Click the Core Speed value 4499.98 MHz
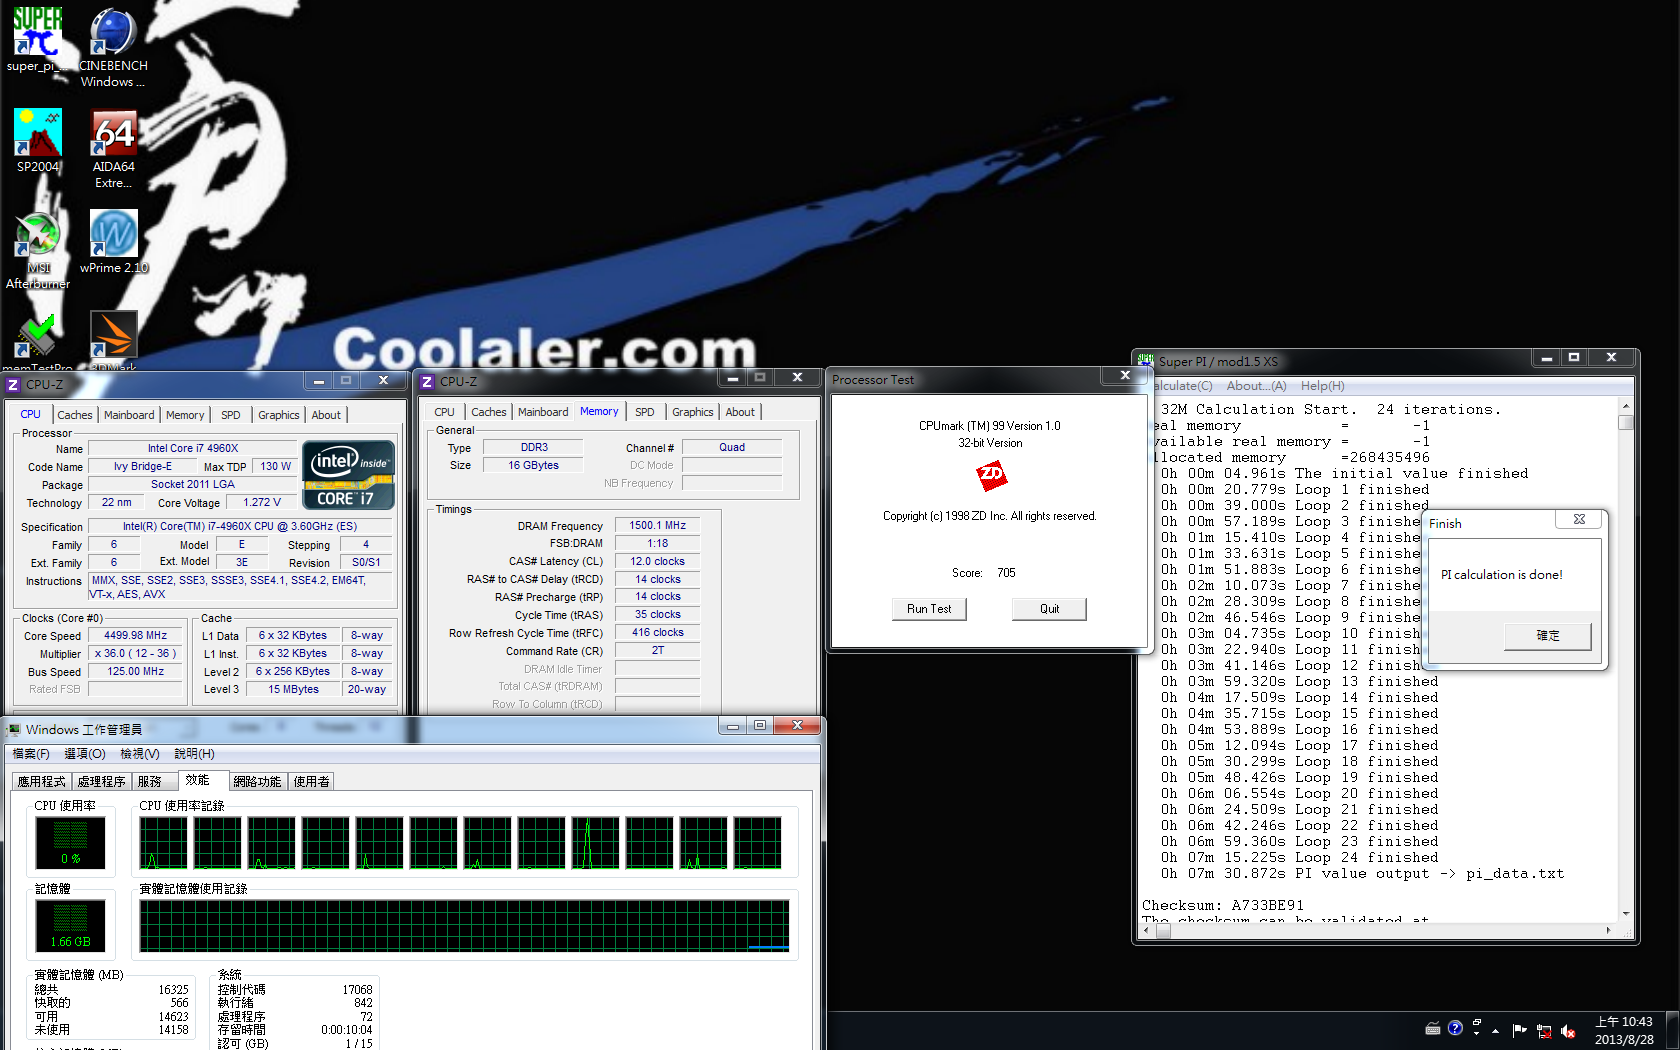 136,636
